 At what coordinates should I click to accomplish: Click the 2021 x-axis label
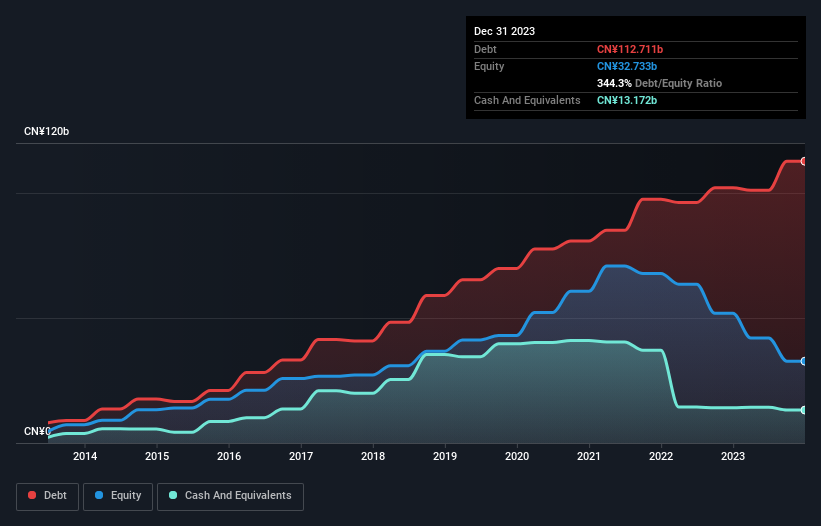[x=589, y=456]
